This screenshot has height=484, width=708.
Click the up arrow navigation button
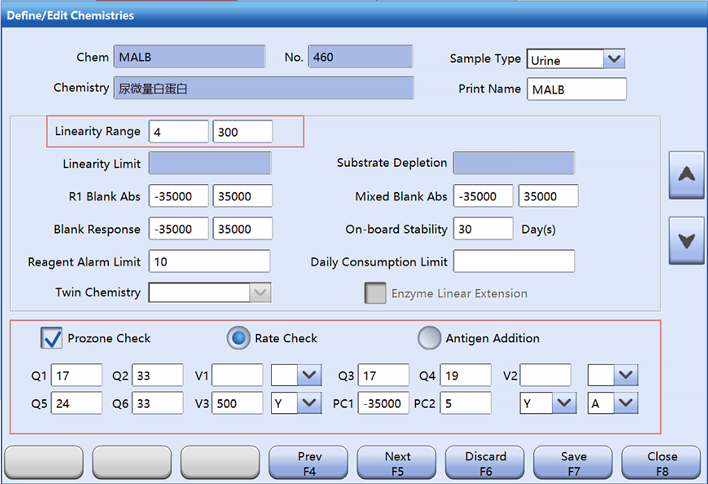[686, 175]
